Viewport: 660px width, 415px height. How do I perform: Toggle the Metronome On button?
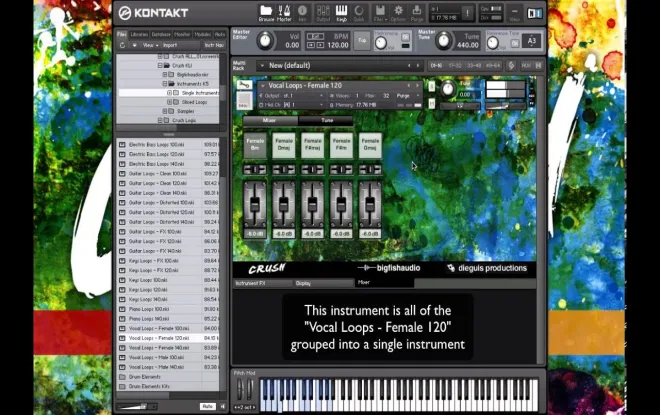(405, 37)
